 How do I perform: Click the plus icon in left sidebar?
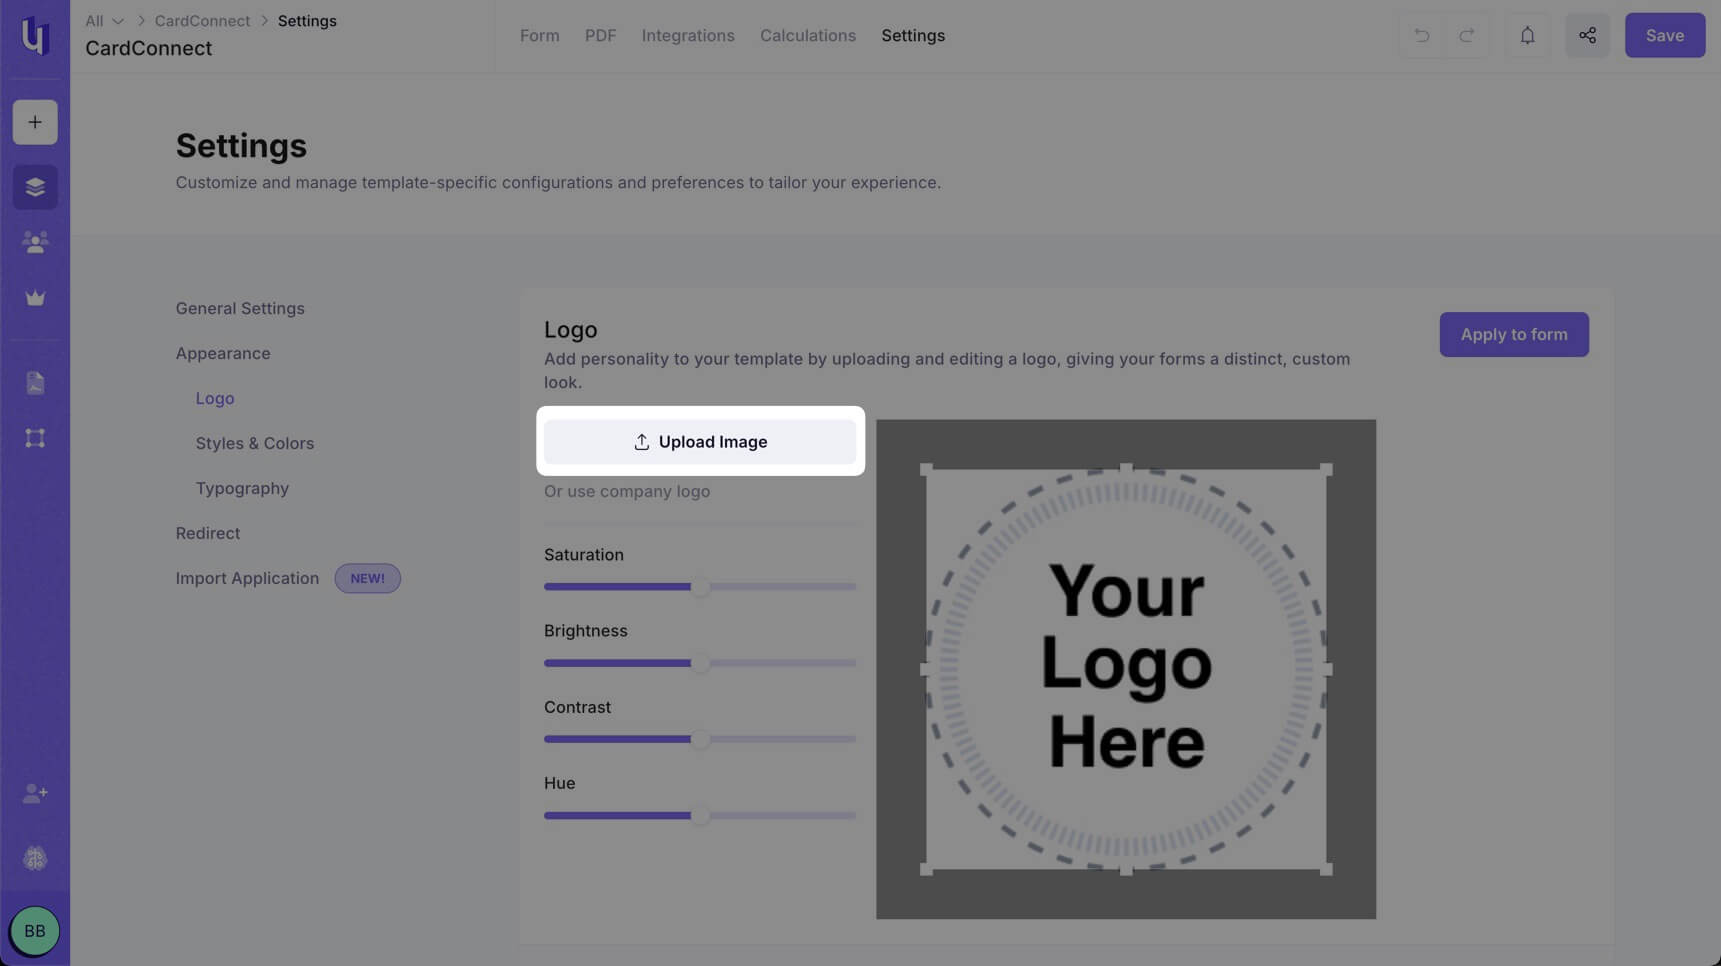[x=35, y=122]
